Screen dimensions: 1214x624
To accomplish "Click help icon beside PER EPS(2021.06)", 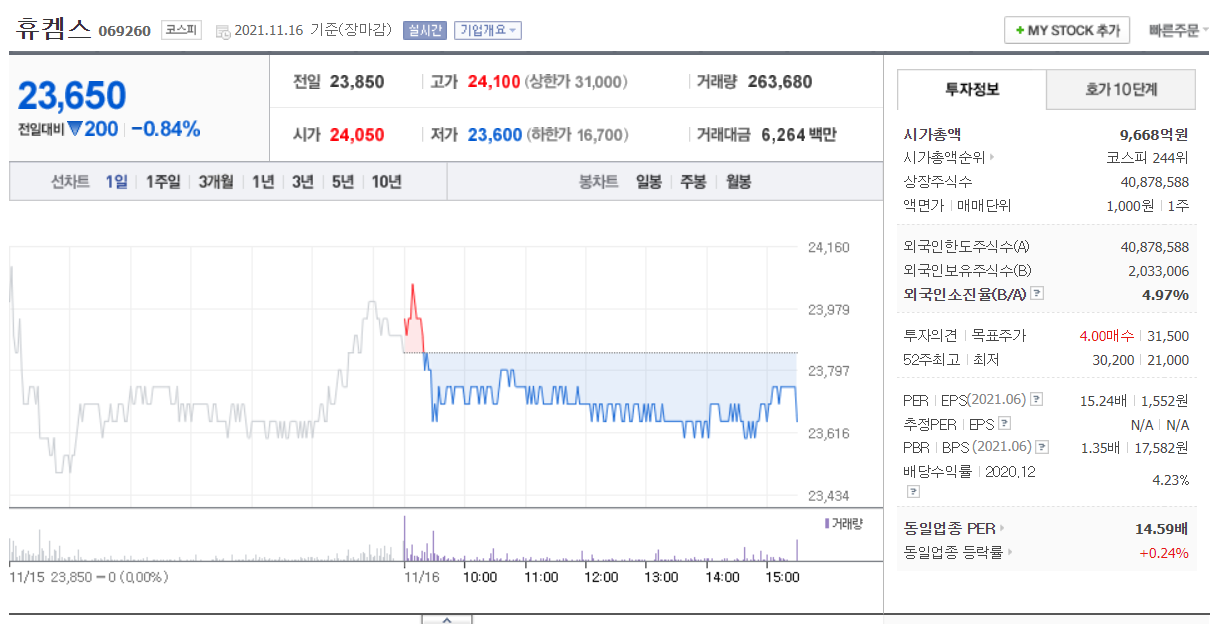I will click(1036, 400).
